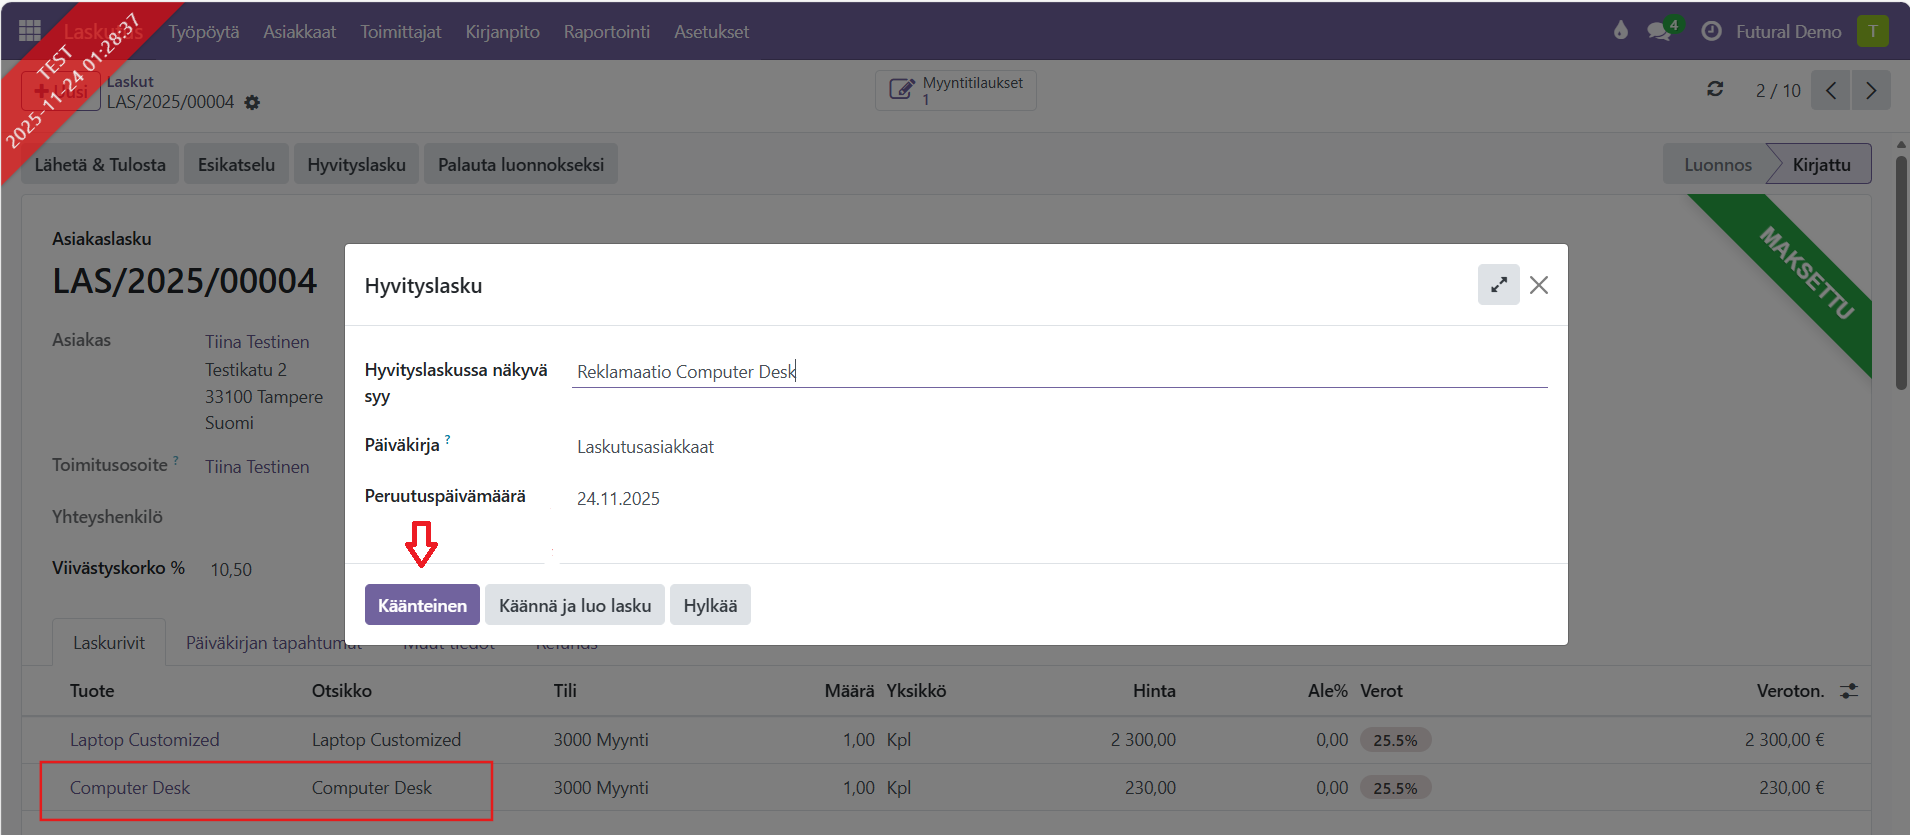This screenshot has height=835, width=1910.
Task: Expand the Hyvityslasku dialog to full screen
Action: click(x=1498, y=285)
